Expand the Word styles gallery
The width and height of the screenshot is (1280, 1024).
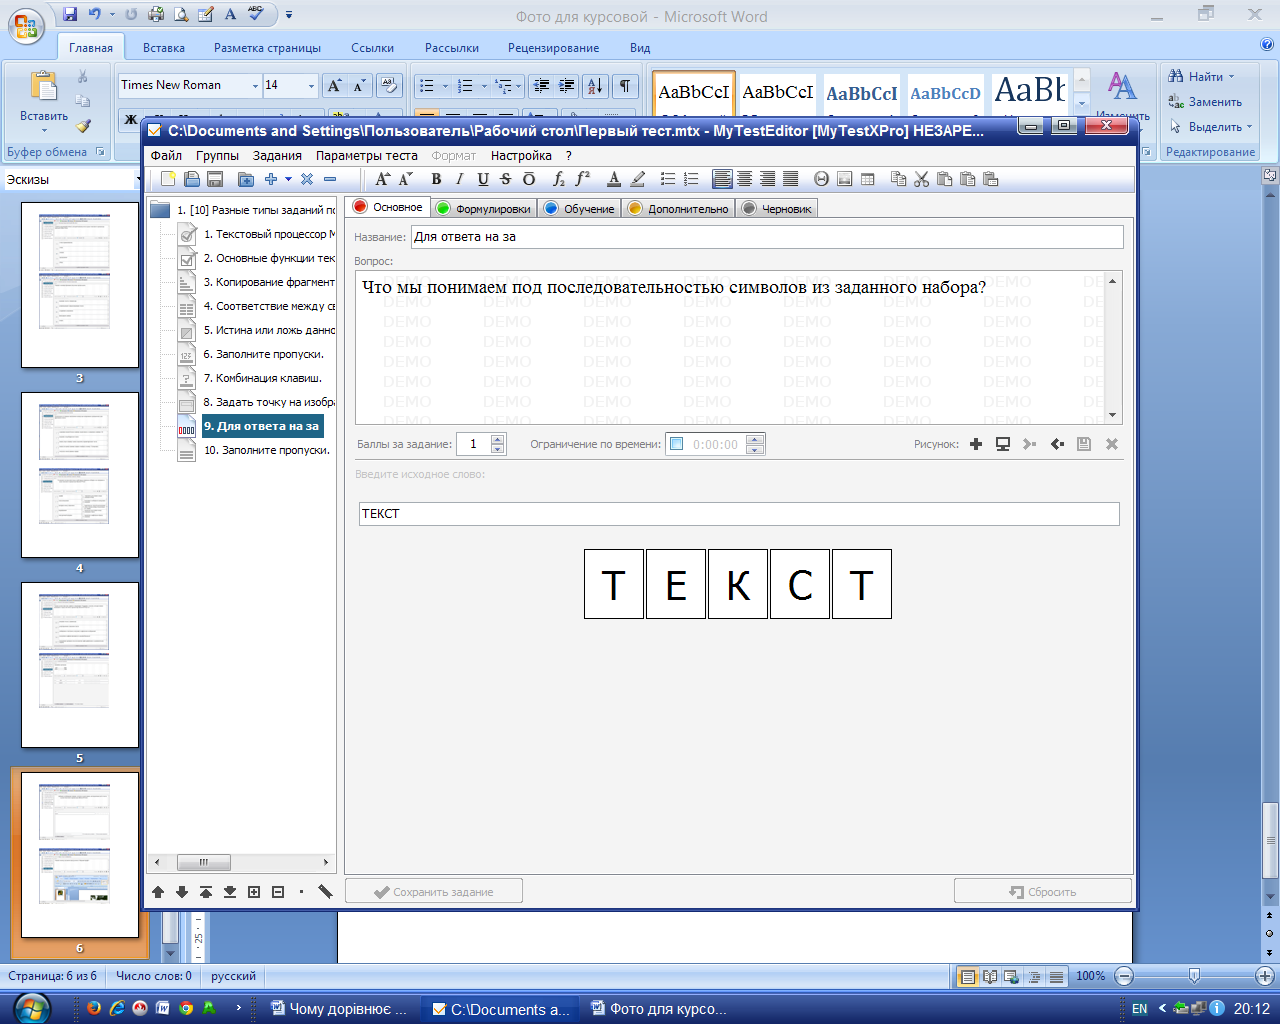point(1082,104)
